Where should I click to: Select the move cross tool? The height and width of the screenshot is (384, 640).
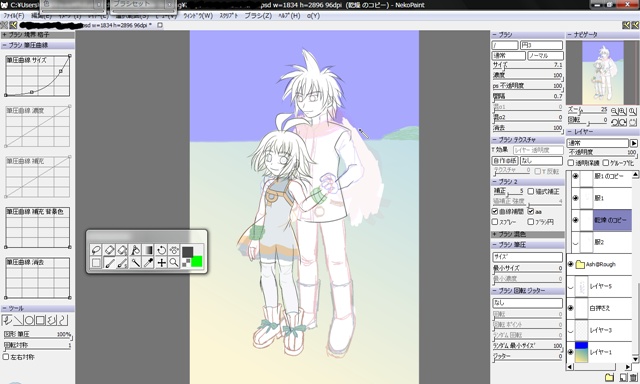[x=161, y=263]
